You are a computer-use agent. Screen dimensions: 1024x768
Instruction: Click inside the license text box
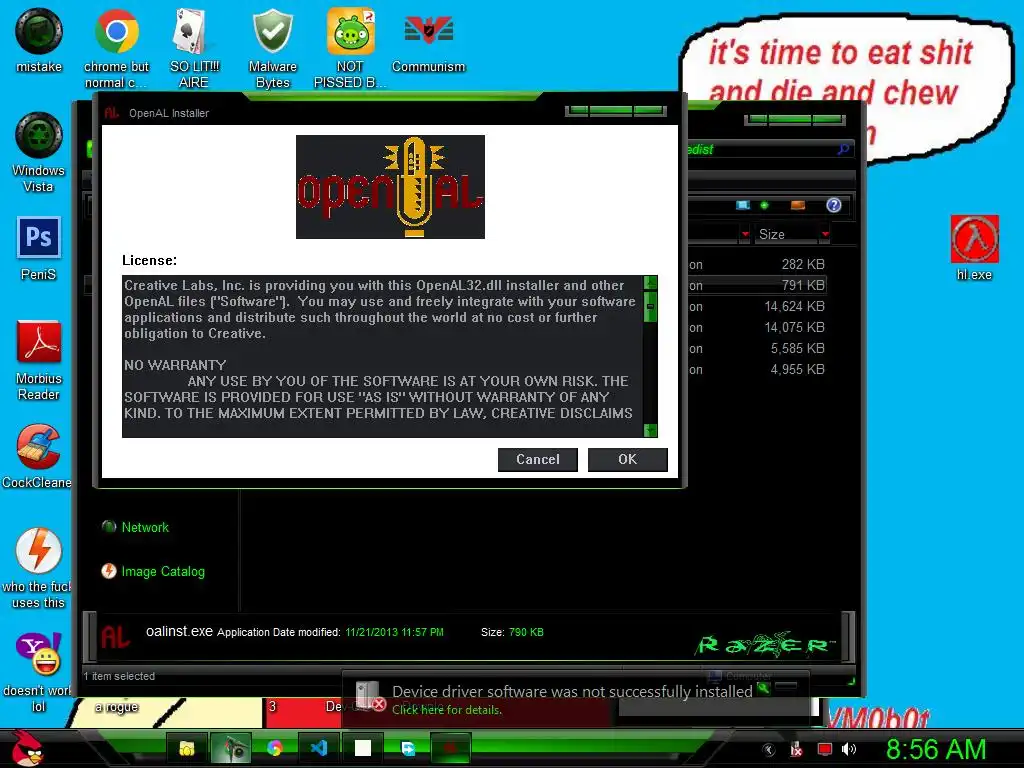point(382,357)
